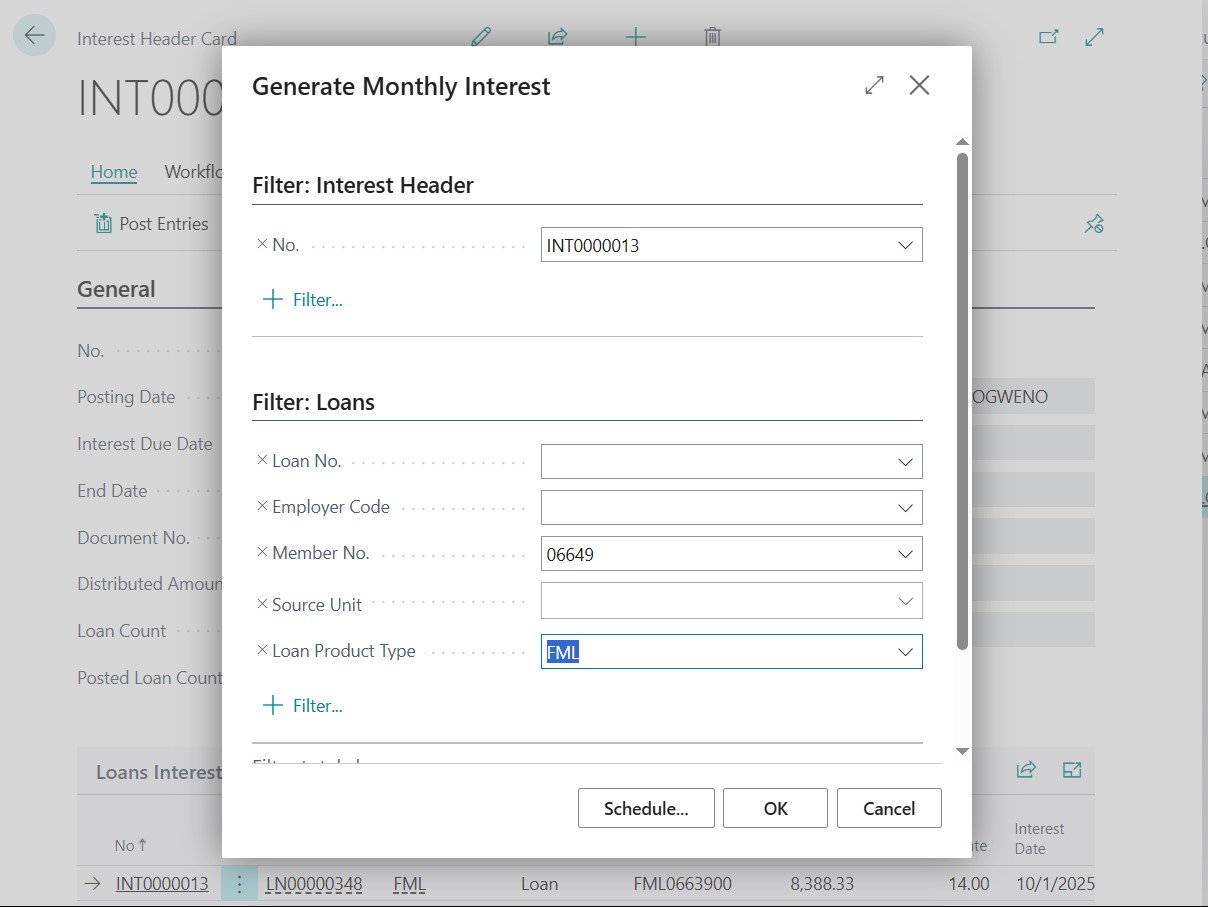The height and width of the screenshot is (907, 1208).
Task: Open loan LN00000348 link
Action: click(313, 883)
